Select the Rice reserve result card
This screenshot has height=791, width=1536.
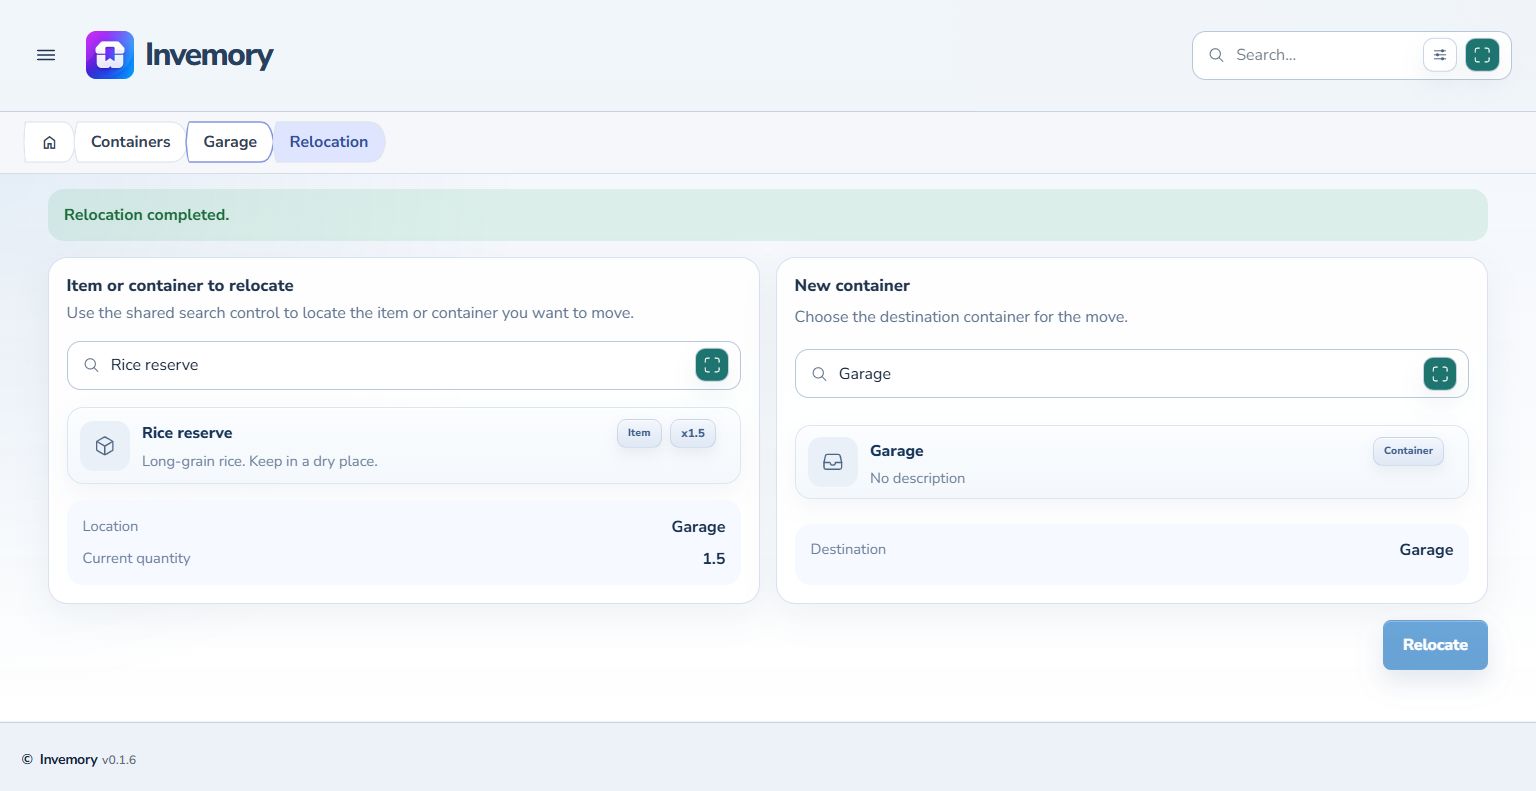pyautogui.click(x=404, y=446)
